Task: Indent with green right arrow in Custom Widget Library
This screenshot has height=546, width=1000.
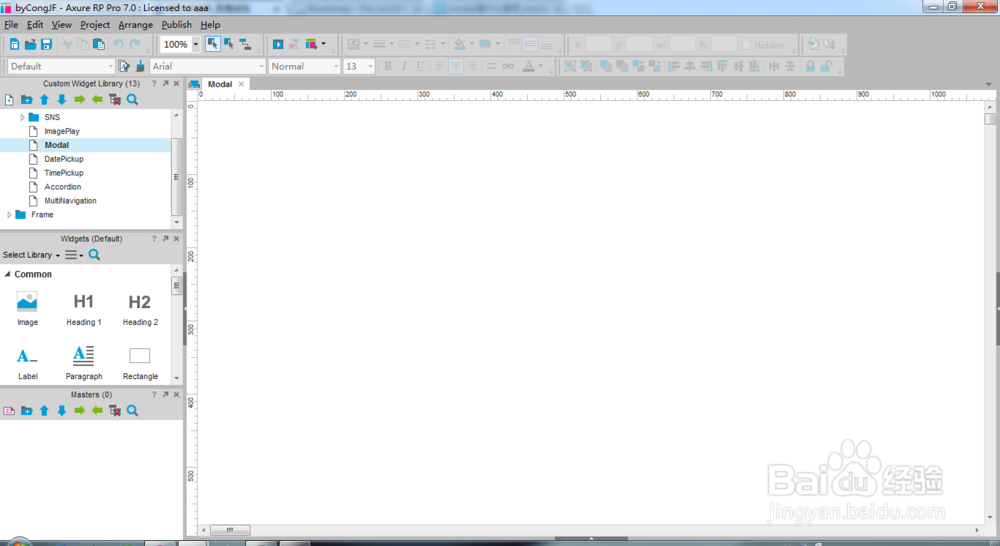Action: point(80,100)
